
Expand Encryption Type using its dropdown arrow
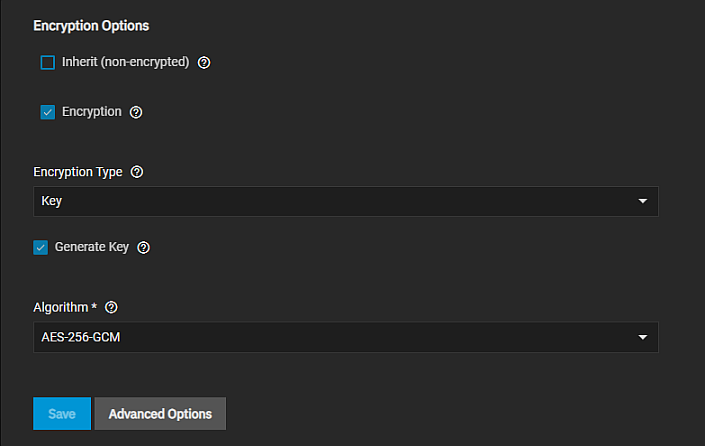click(643, 201)
